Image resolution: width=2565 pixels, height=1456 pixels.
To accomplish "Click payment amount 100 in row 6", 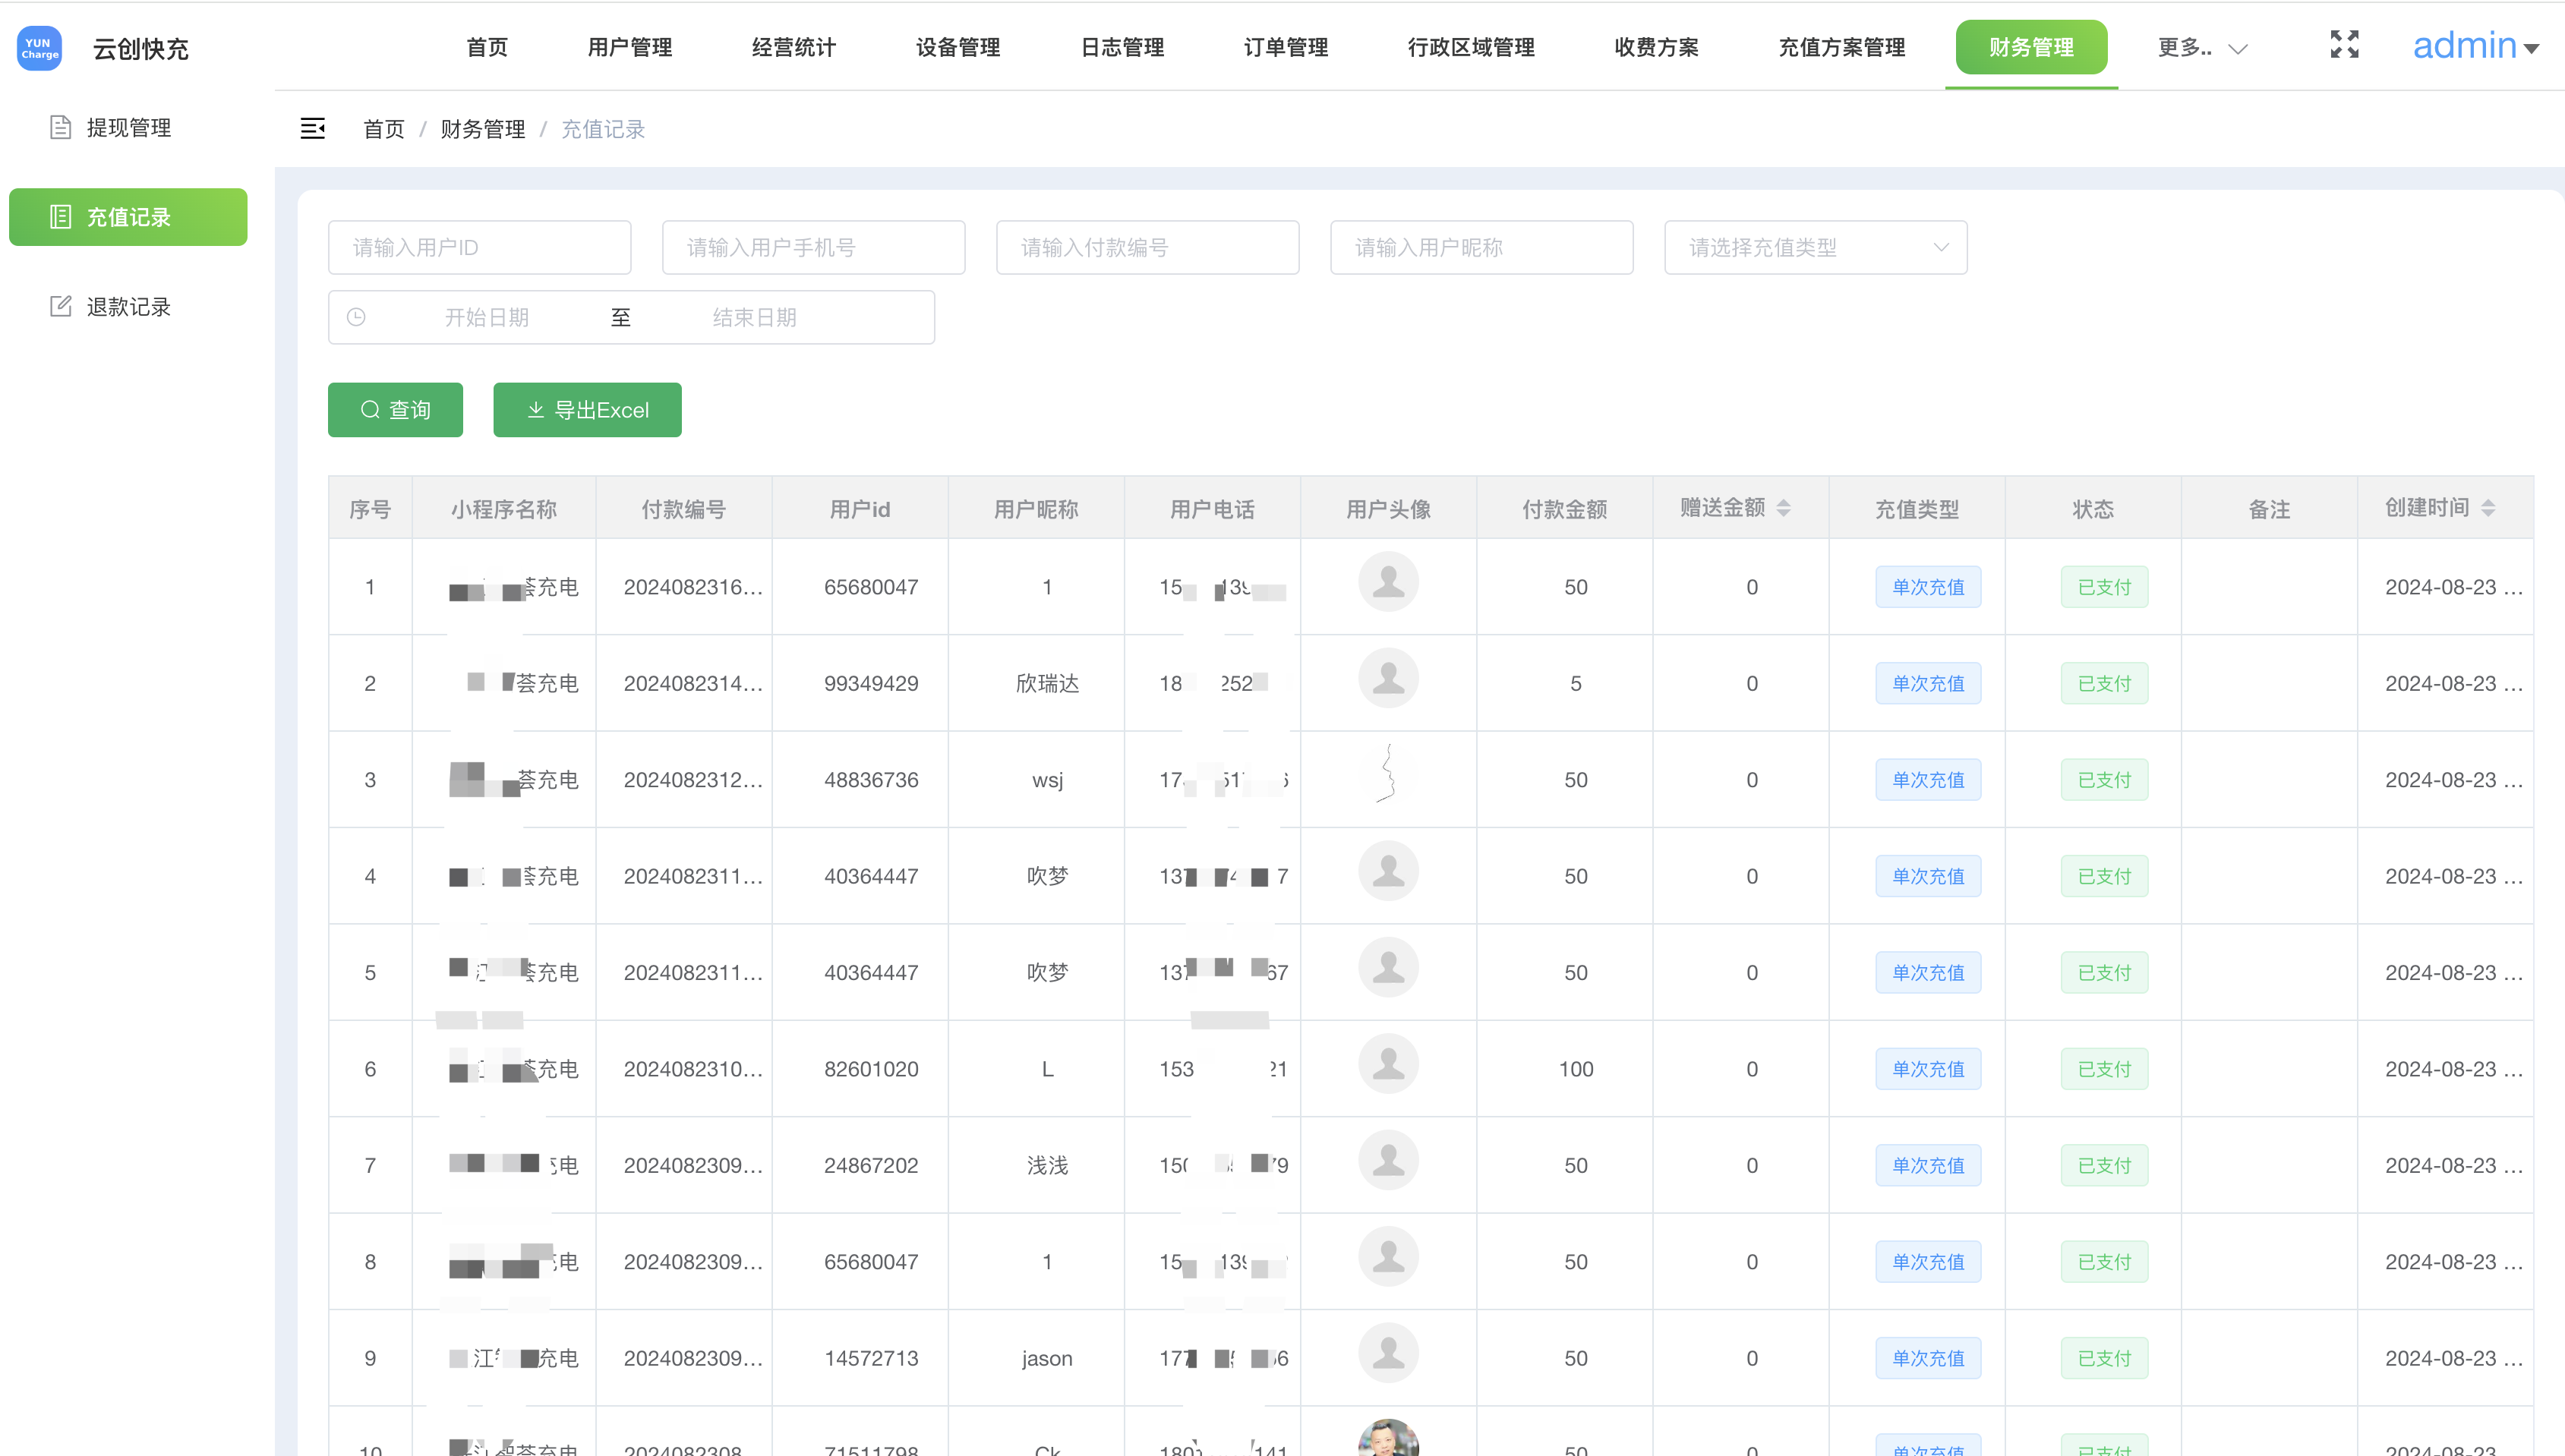I will pyautogui.click(x=1575, y=1069).
